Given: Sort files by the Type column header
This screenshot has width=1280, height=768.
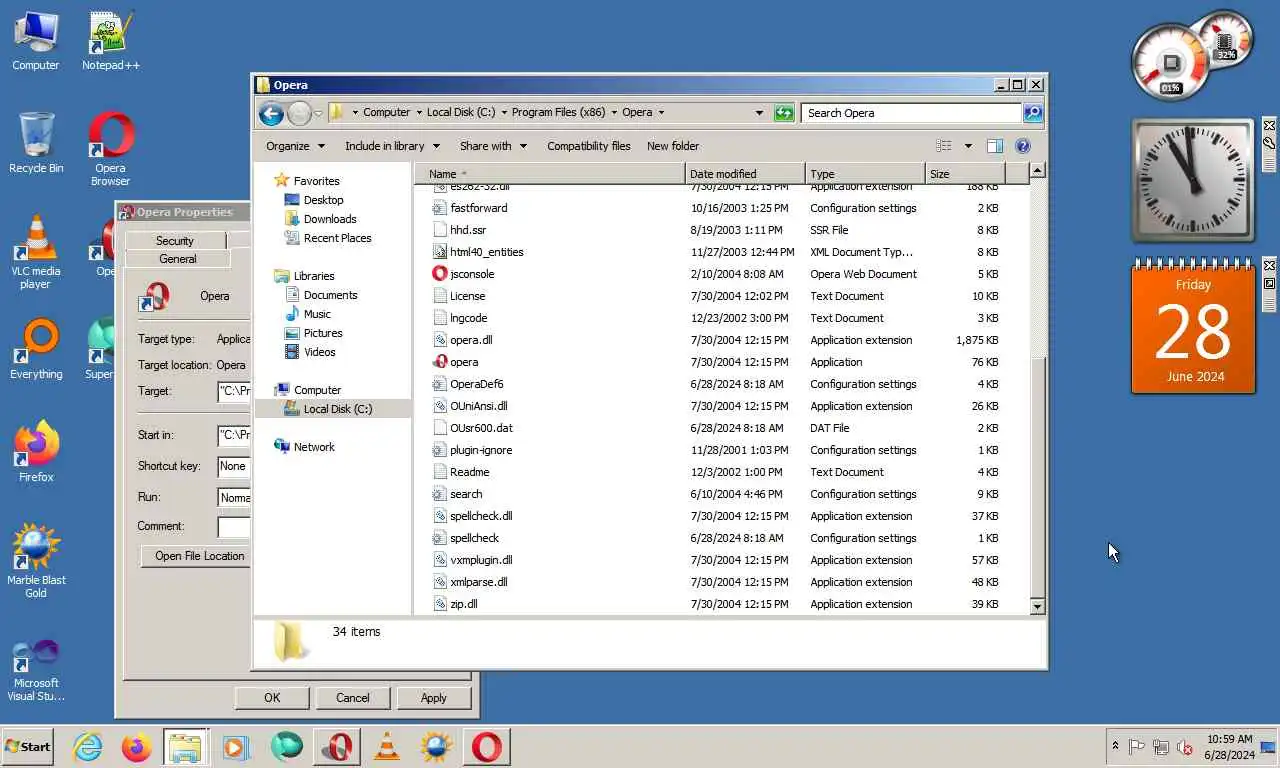Looking at the screenshot, I should tap(865, 174).
